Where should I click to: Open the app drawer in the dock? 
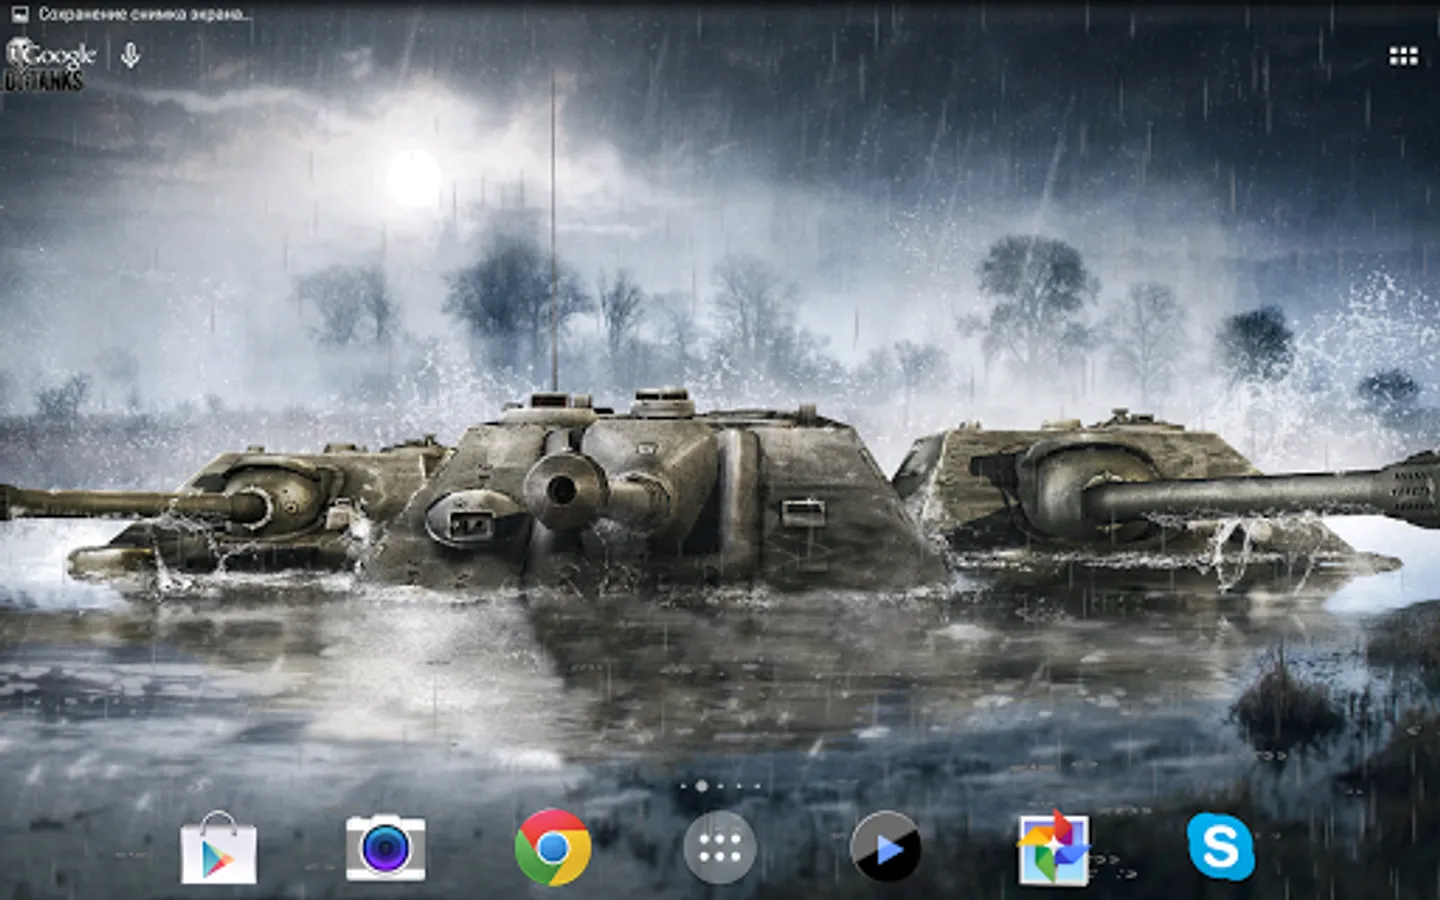[x=720, y=848]
